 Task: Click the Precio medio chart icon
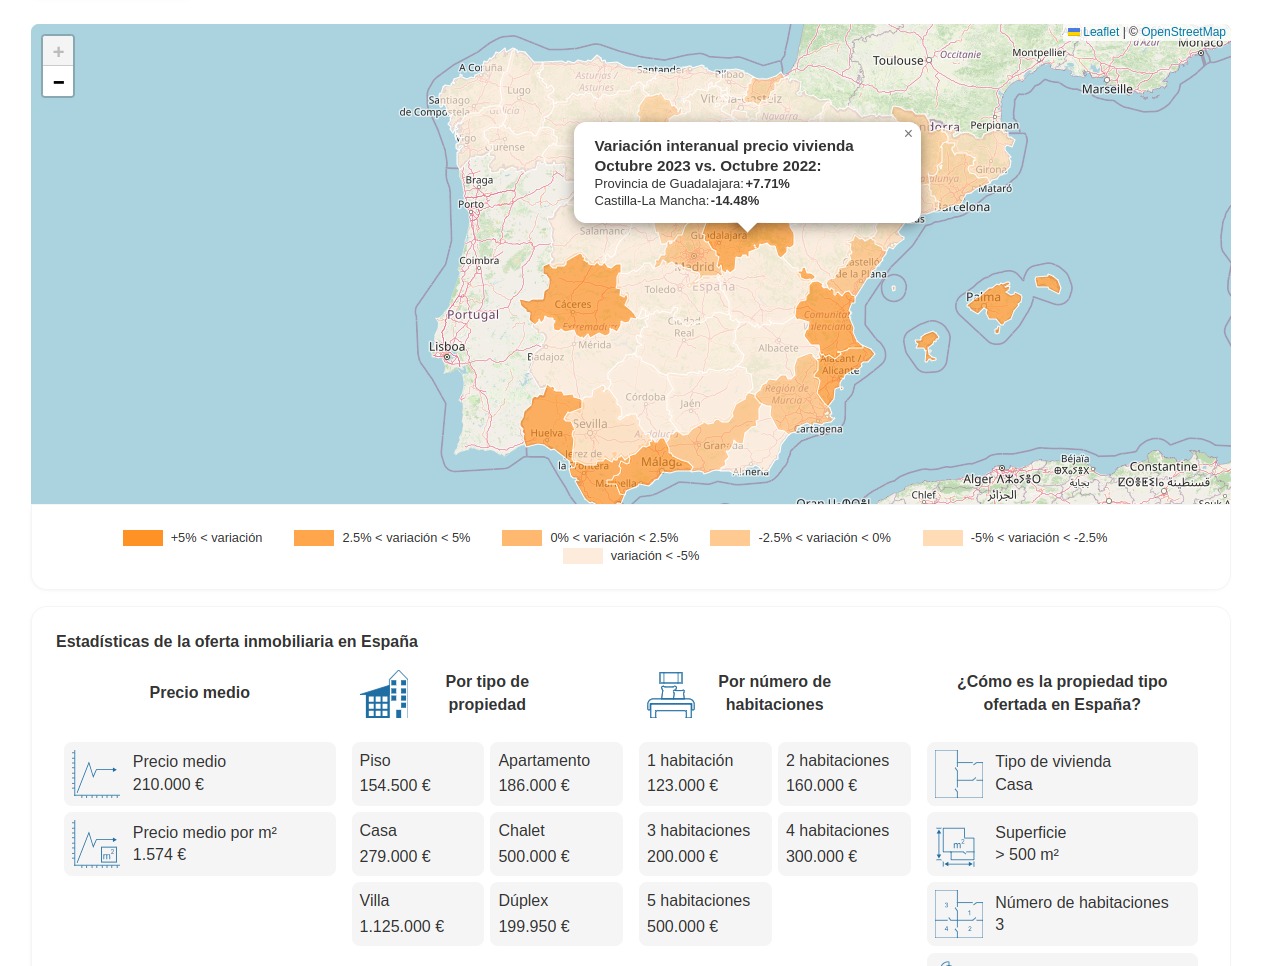tap(96, 774)
